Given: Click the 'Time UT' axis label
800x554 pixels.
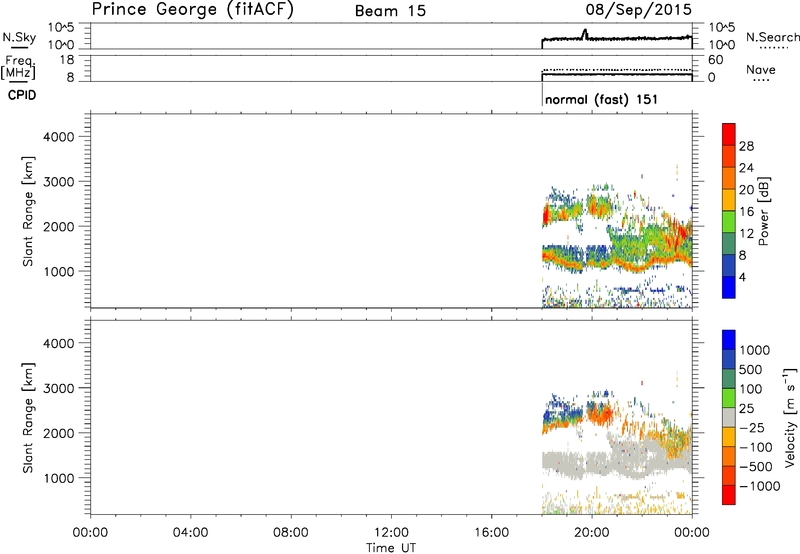Looking at the screenshot, I should (x=391, y=548).
